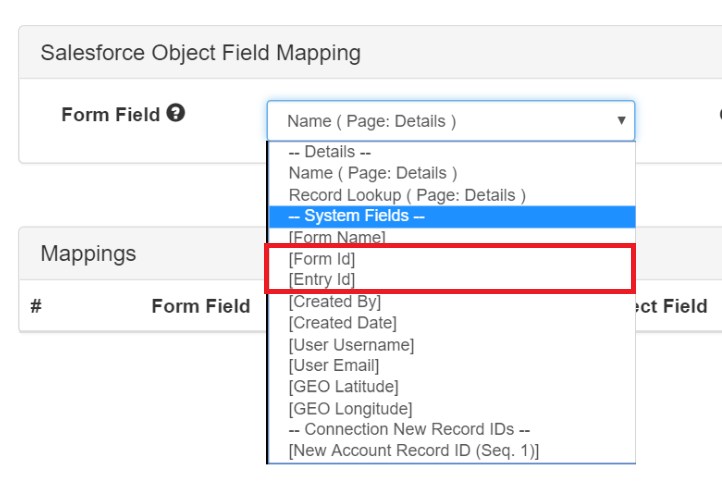Select the [Form Id] option

[x=451, y=259]
